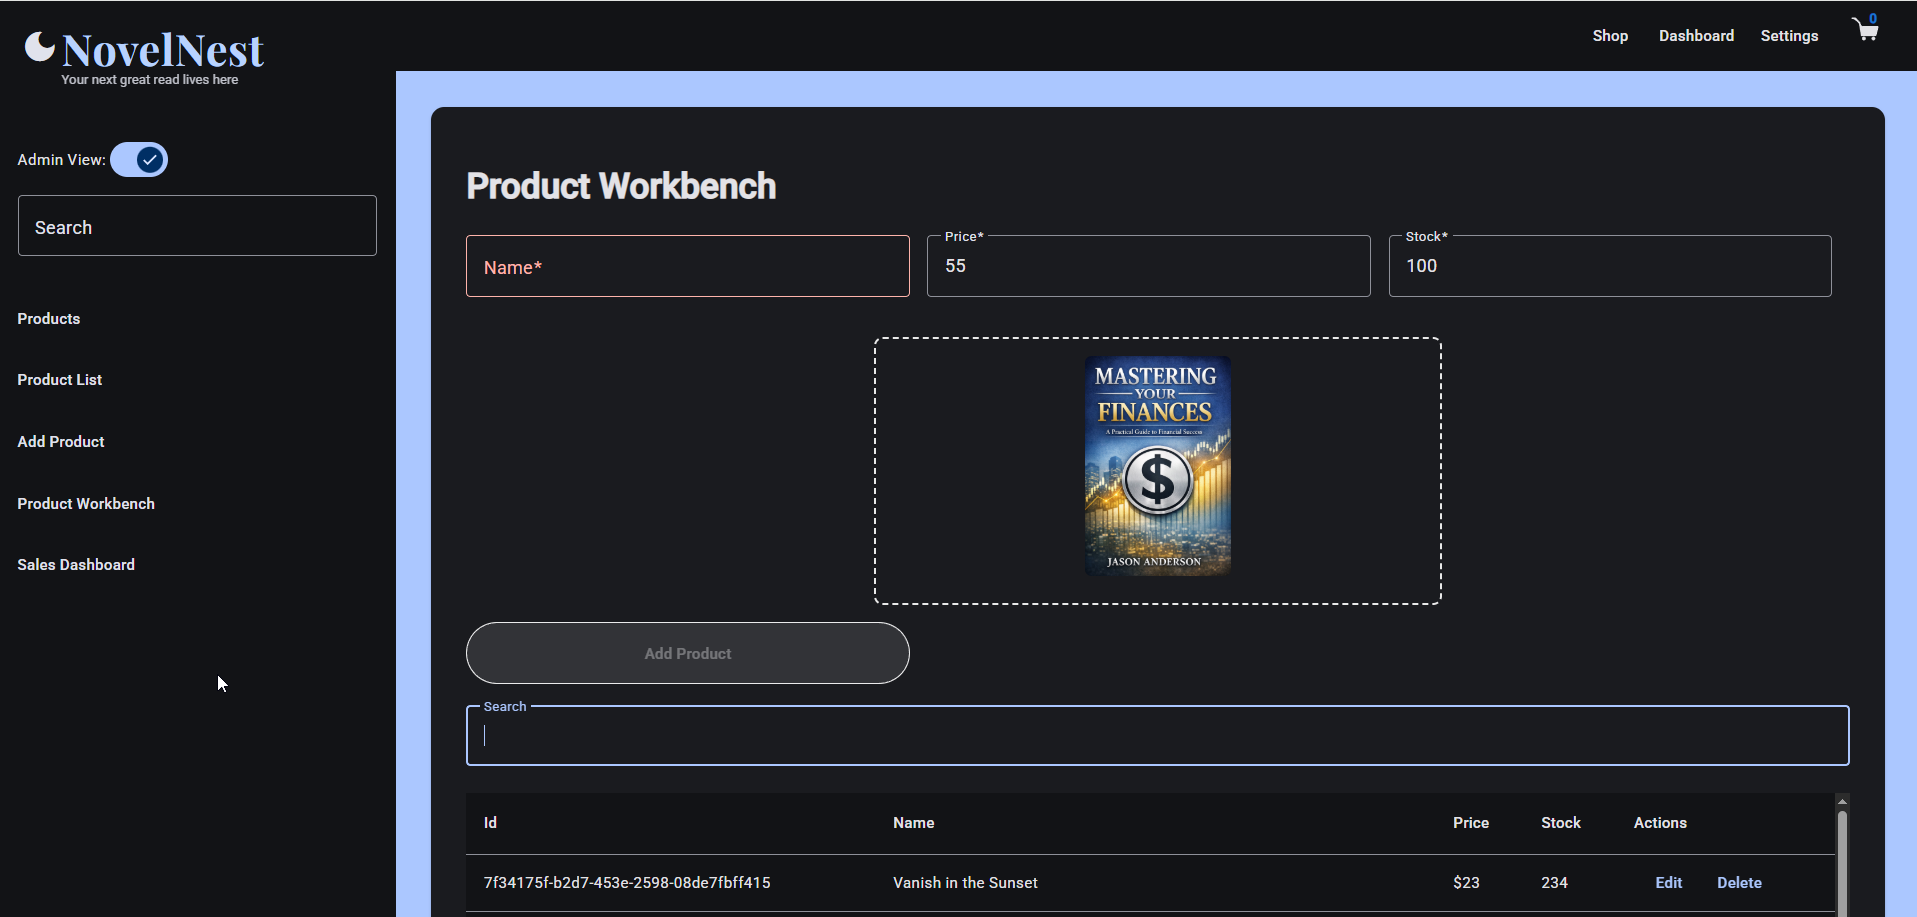The height and width of the screenshot is (917, 1917).
Task: Toggle the Admin View switch
Action: click(x=139, y=159)
